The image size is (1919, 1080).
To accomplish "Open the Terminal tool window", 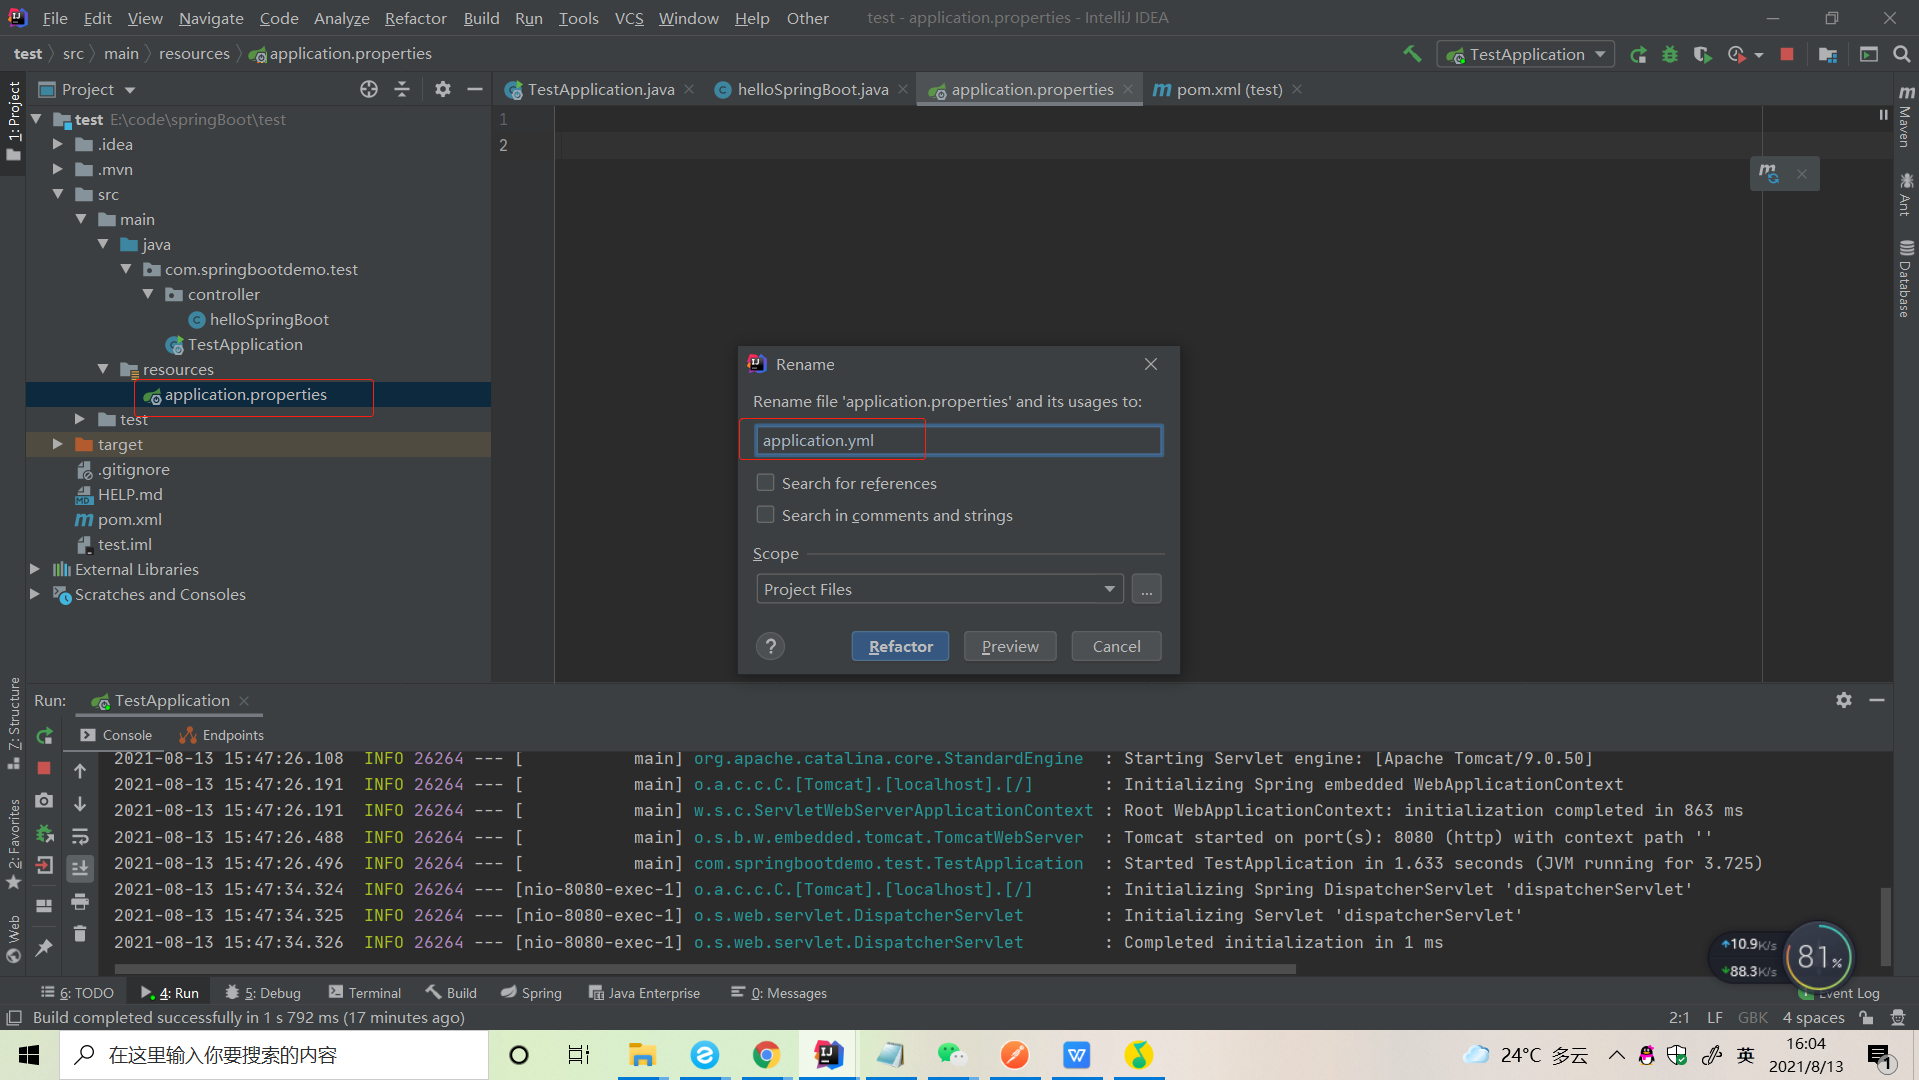I will [x=365, y=993].
